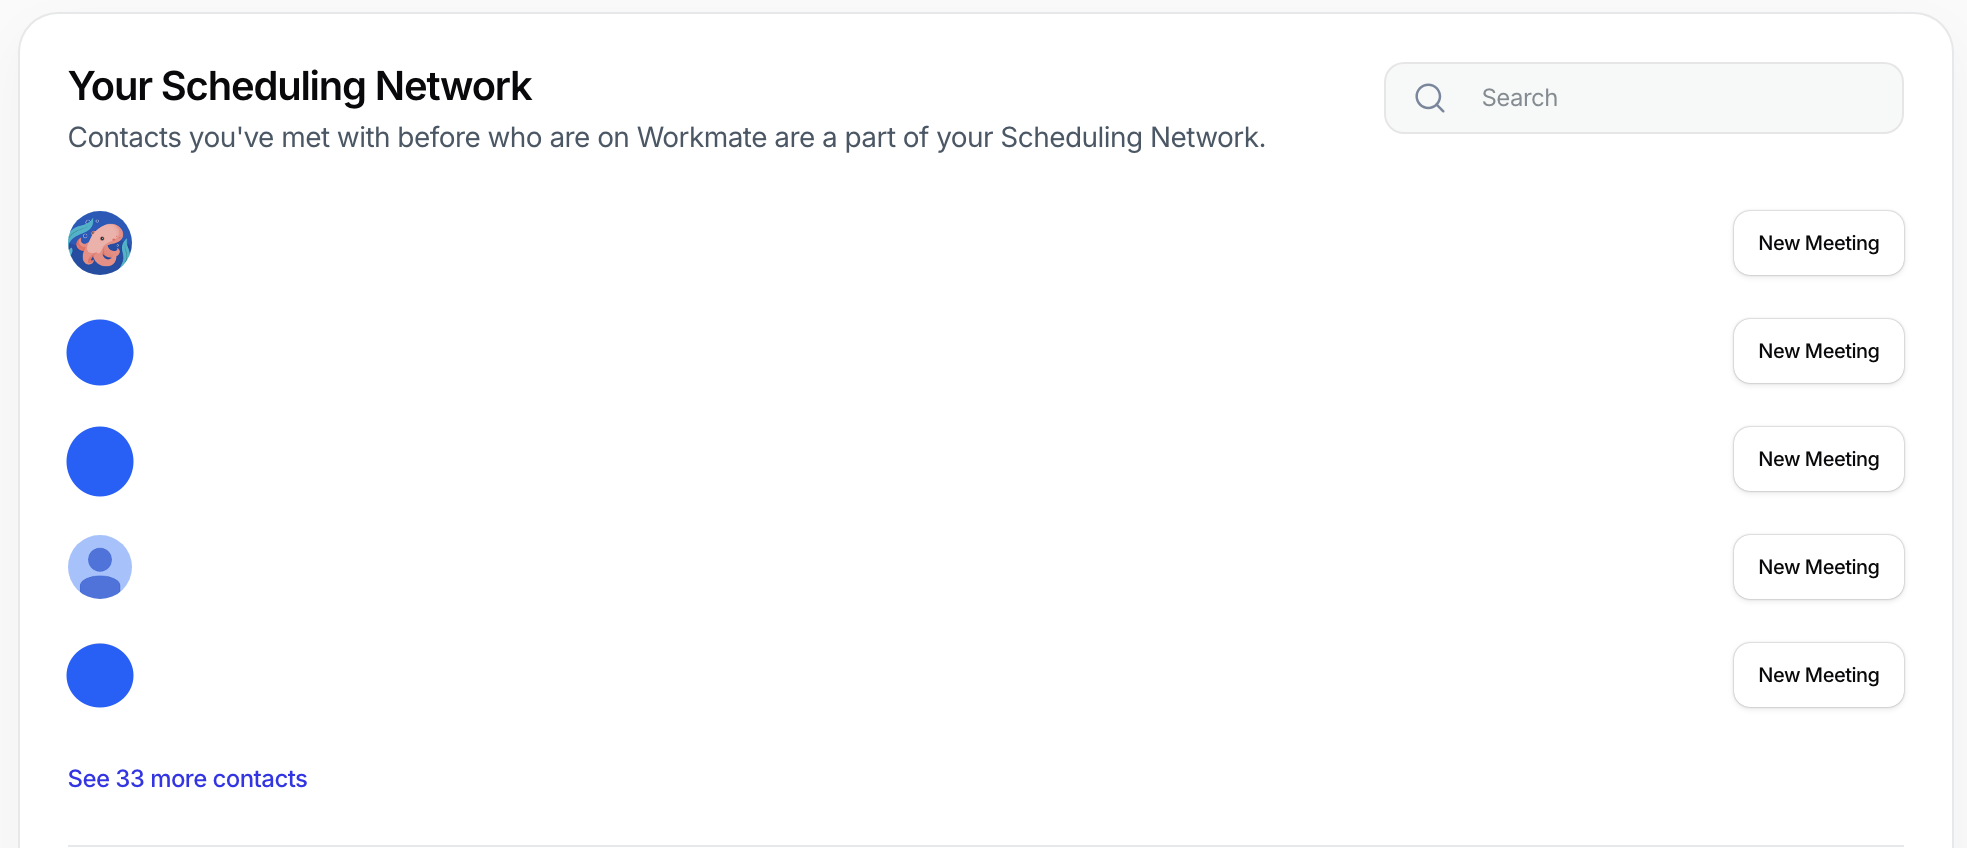
Task: Click the empty name area beside silhouette avatar
Action: [x=930, y=567]
